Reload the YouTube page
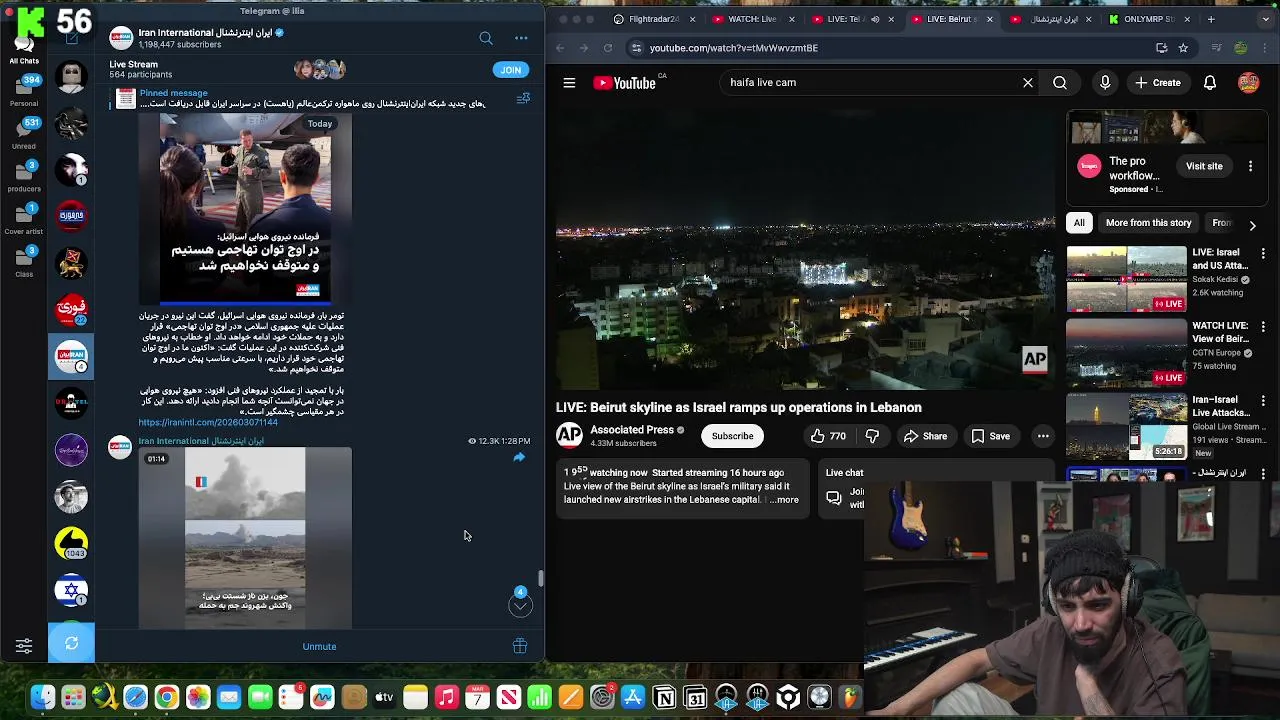The width and height of the screenshot is (1280, 720). pos(607,48)
